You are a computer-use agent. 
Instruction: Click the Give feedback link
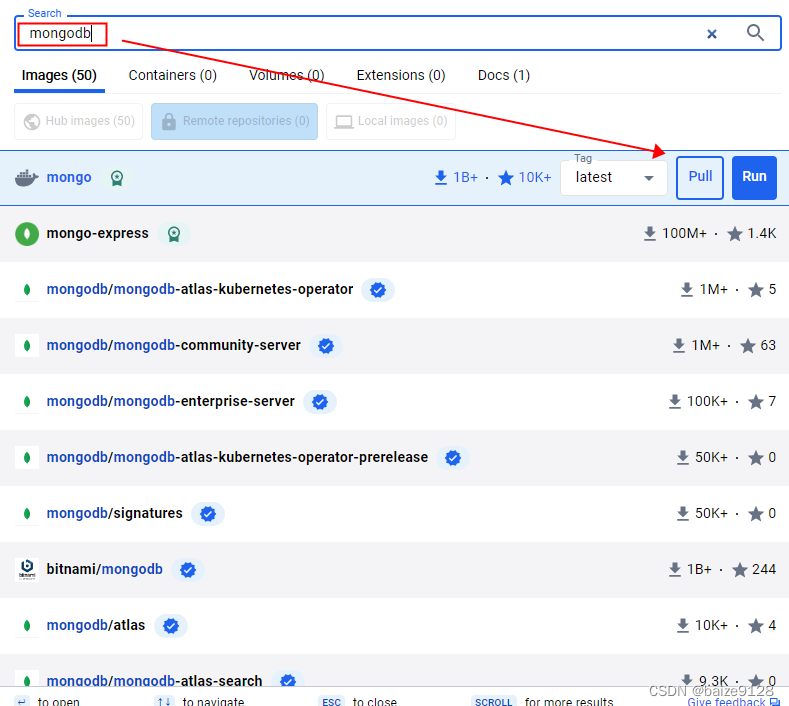click(x=734, y=701)
